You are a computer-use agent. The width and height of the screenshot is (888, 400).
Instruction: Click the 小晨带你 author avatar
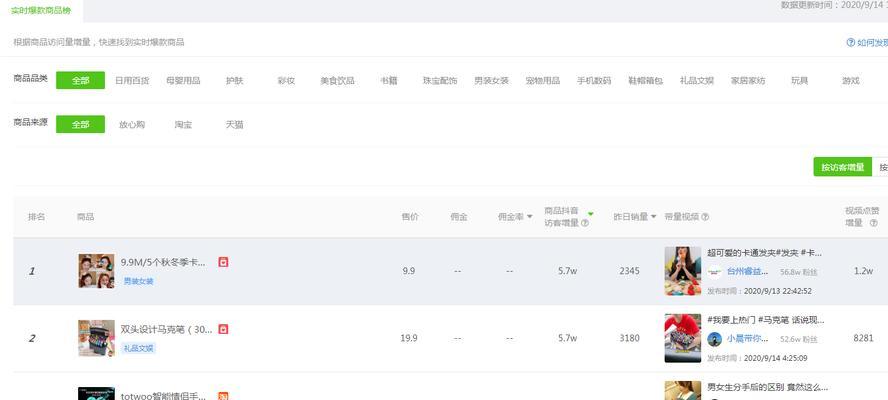pyautogui.click(x=715, y=339)
